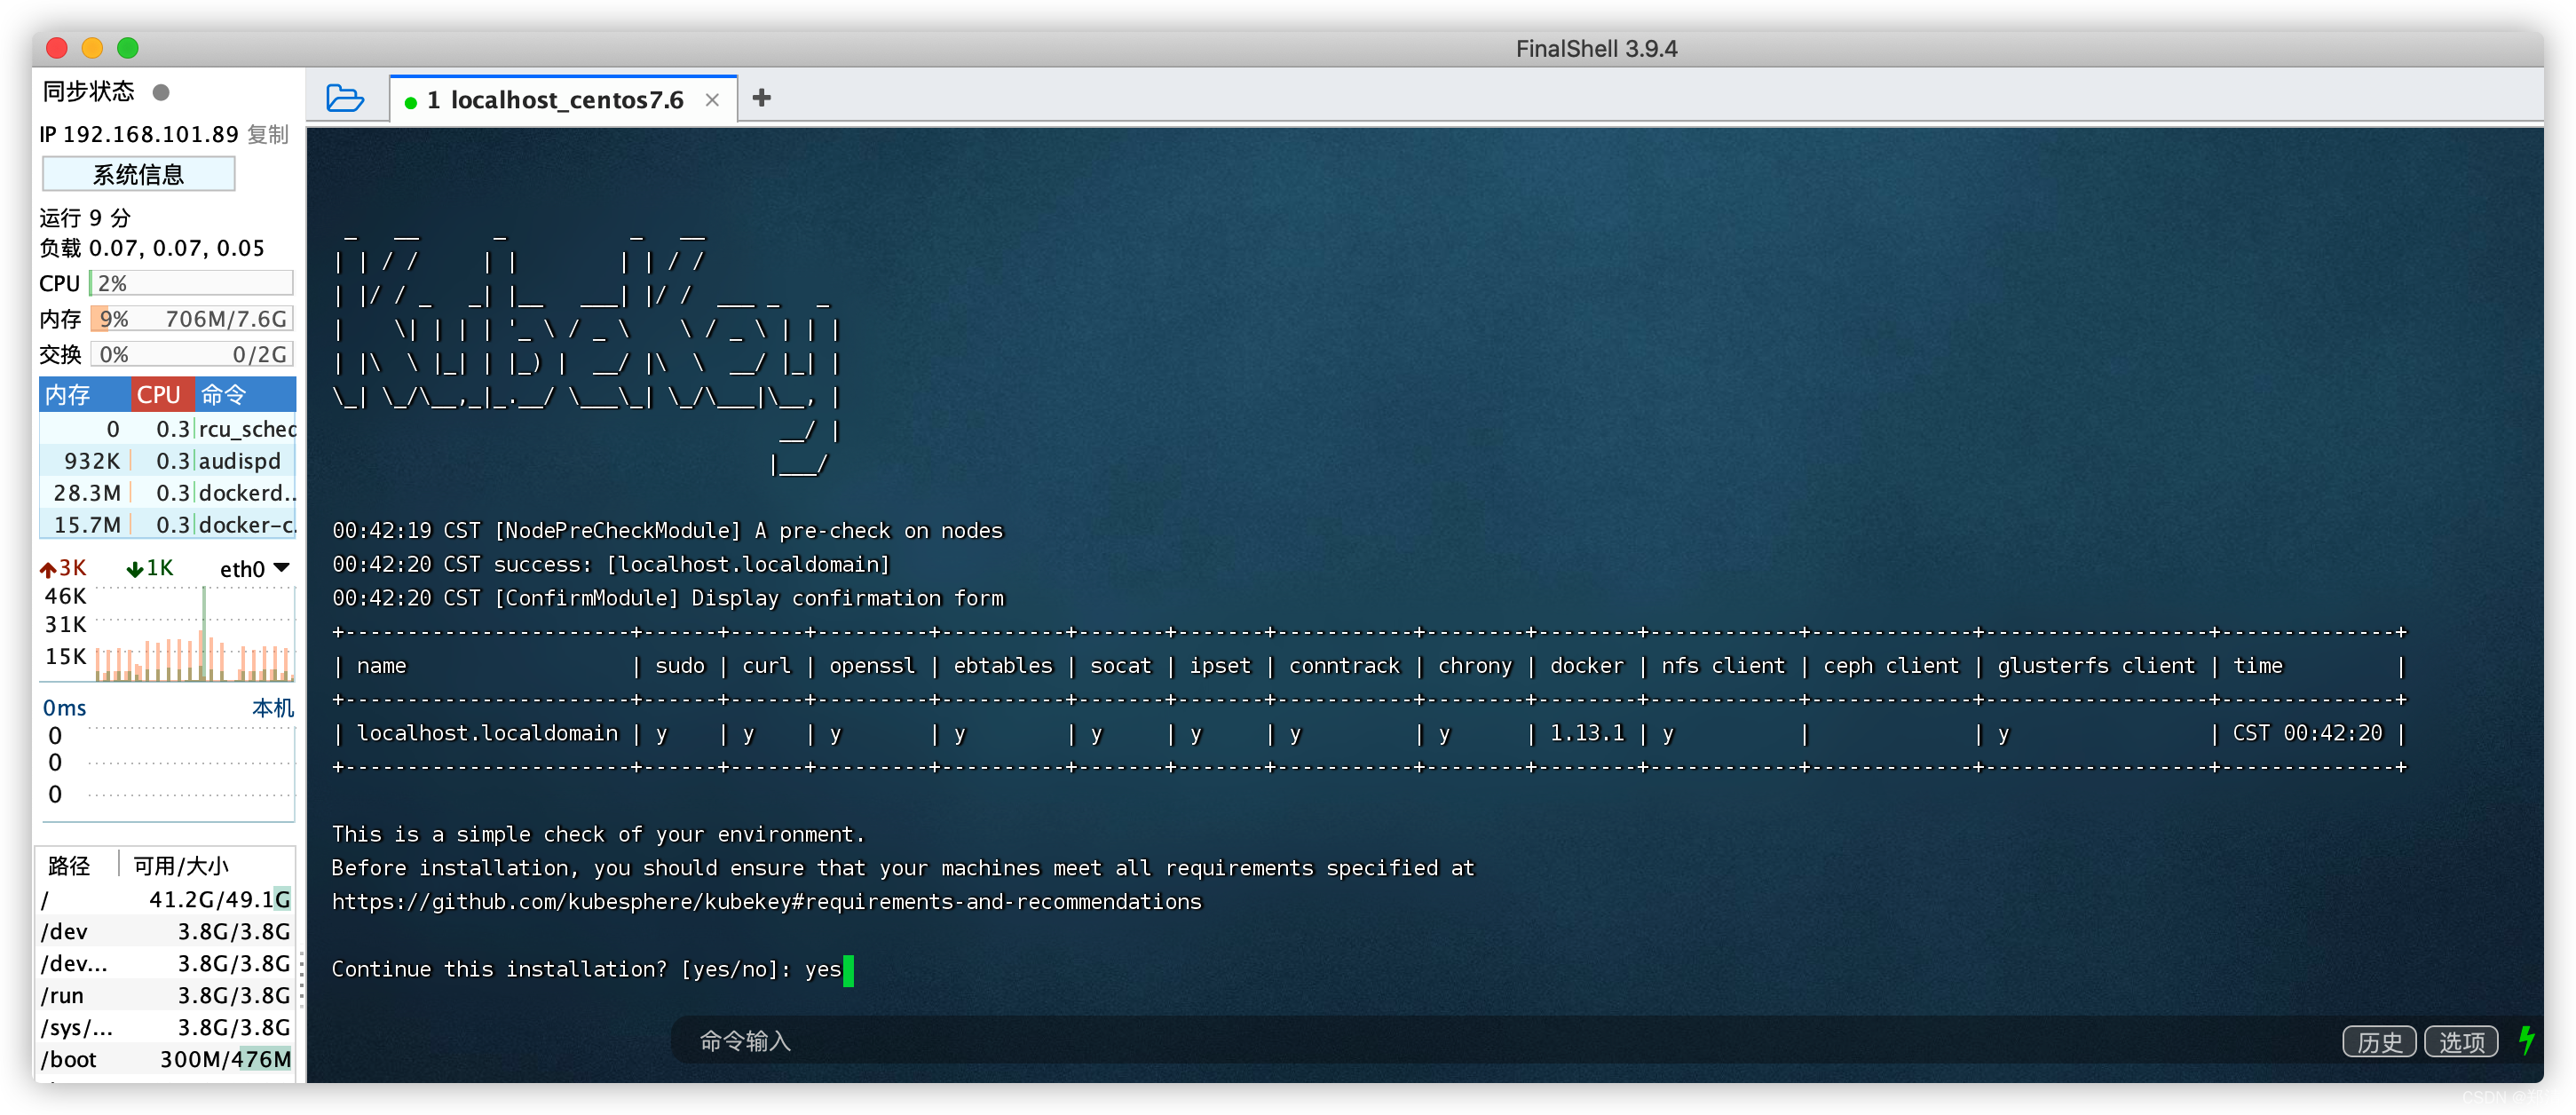
Task: Select the dockerd process row
Action: (167, 493)
